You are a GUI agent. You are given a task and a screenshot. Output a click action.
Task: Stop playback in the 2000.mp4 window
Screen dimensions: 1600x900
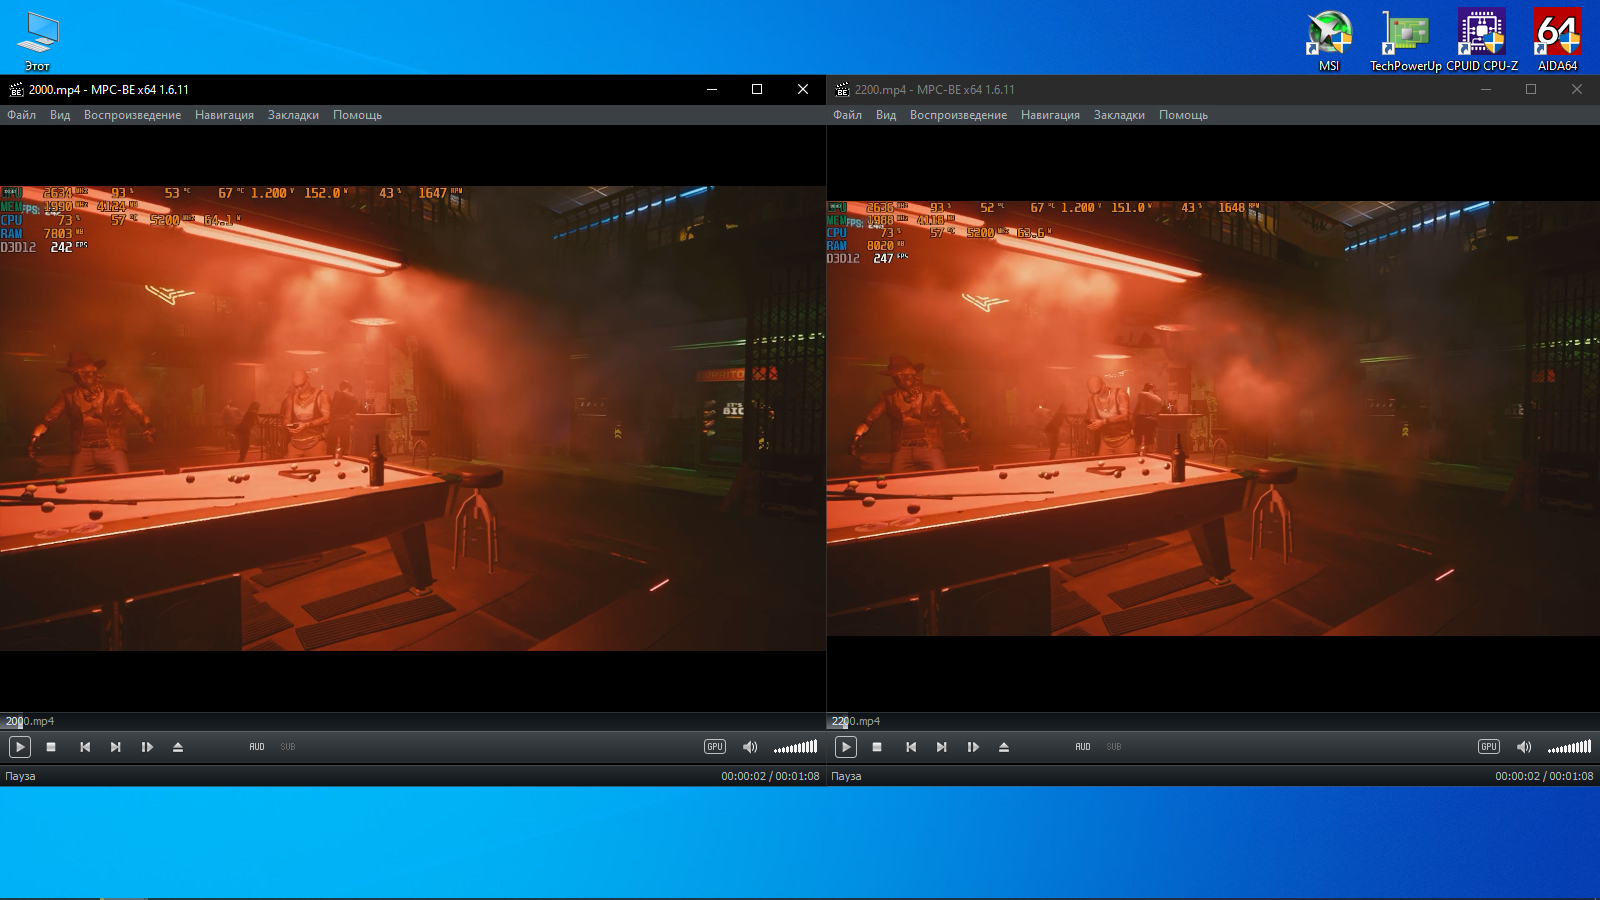tap(51, 747)
